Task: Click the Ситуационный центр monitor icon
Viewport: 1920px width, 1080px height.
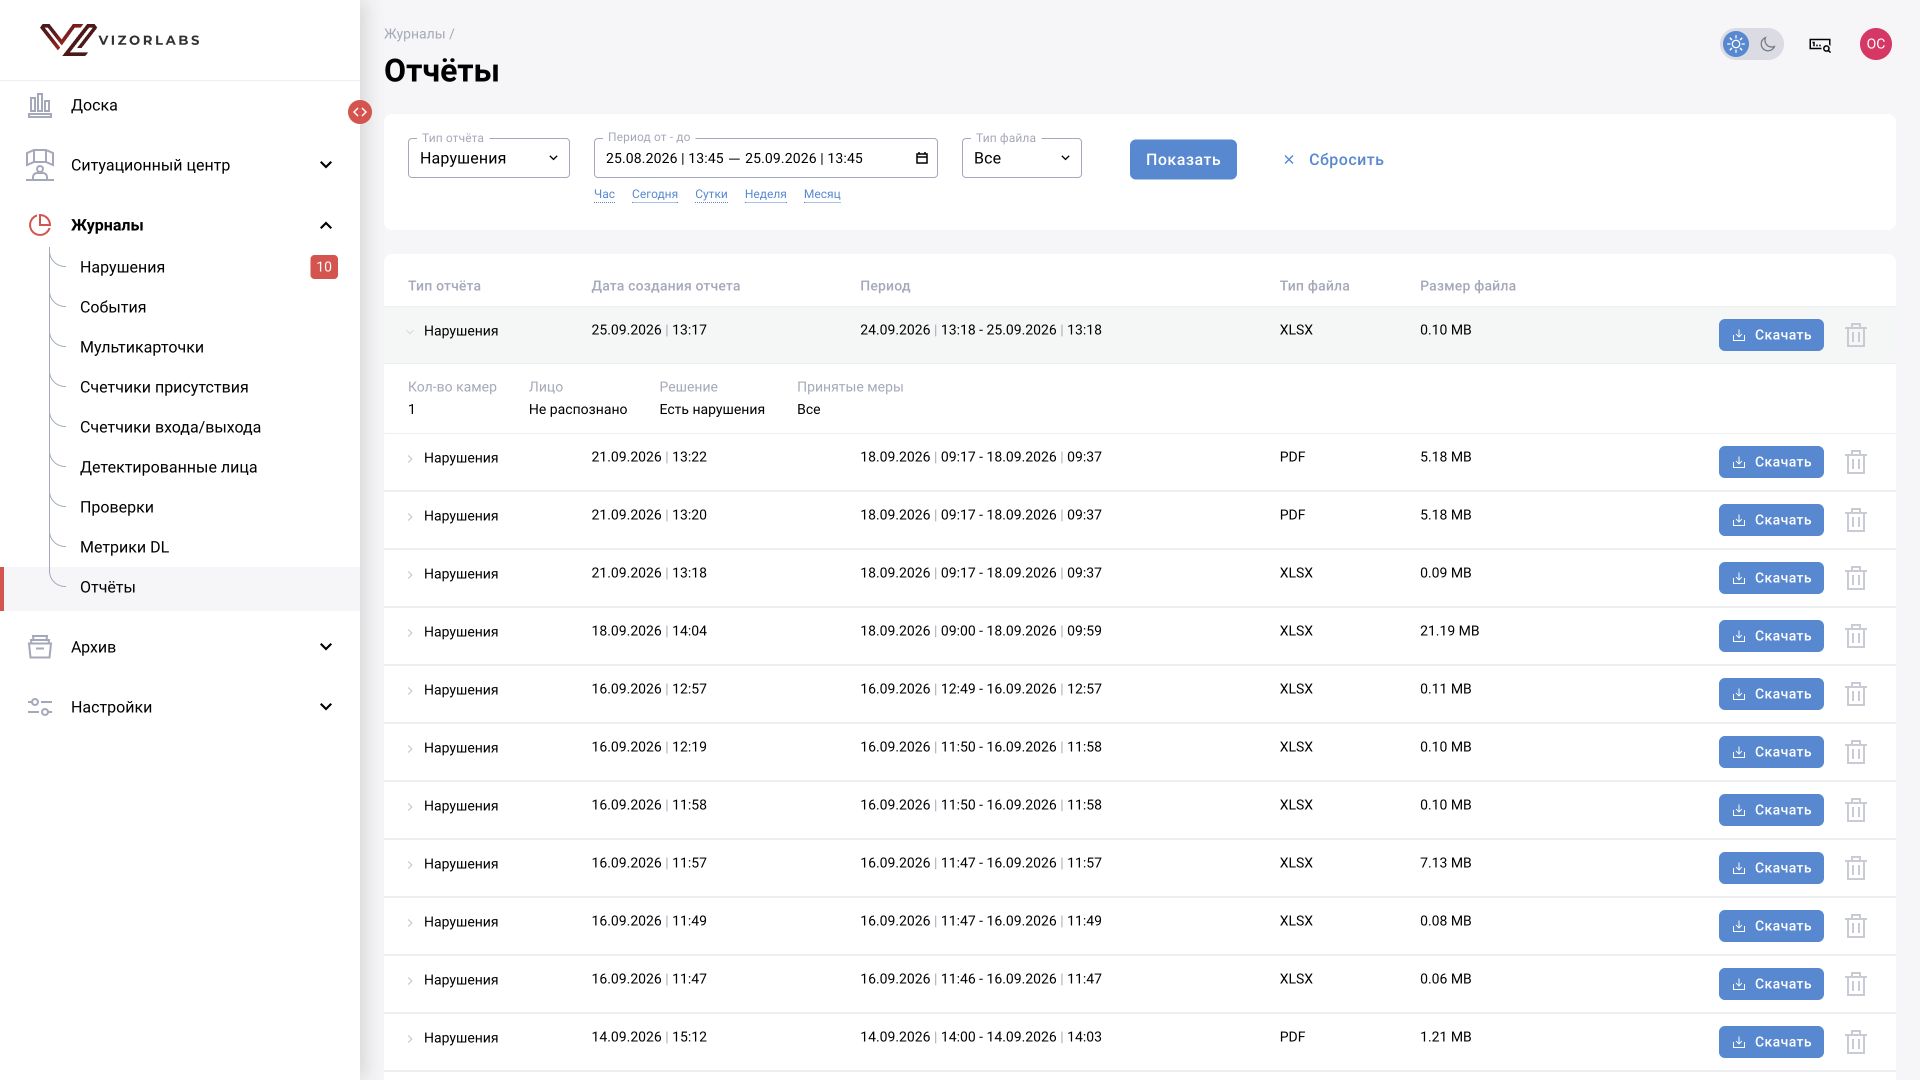Action: point(40,165)
